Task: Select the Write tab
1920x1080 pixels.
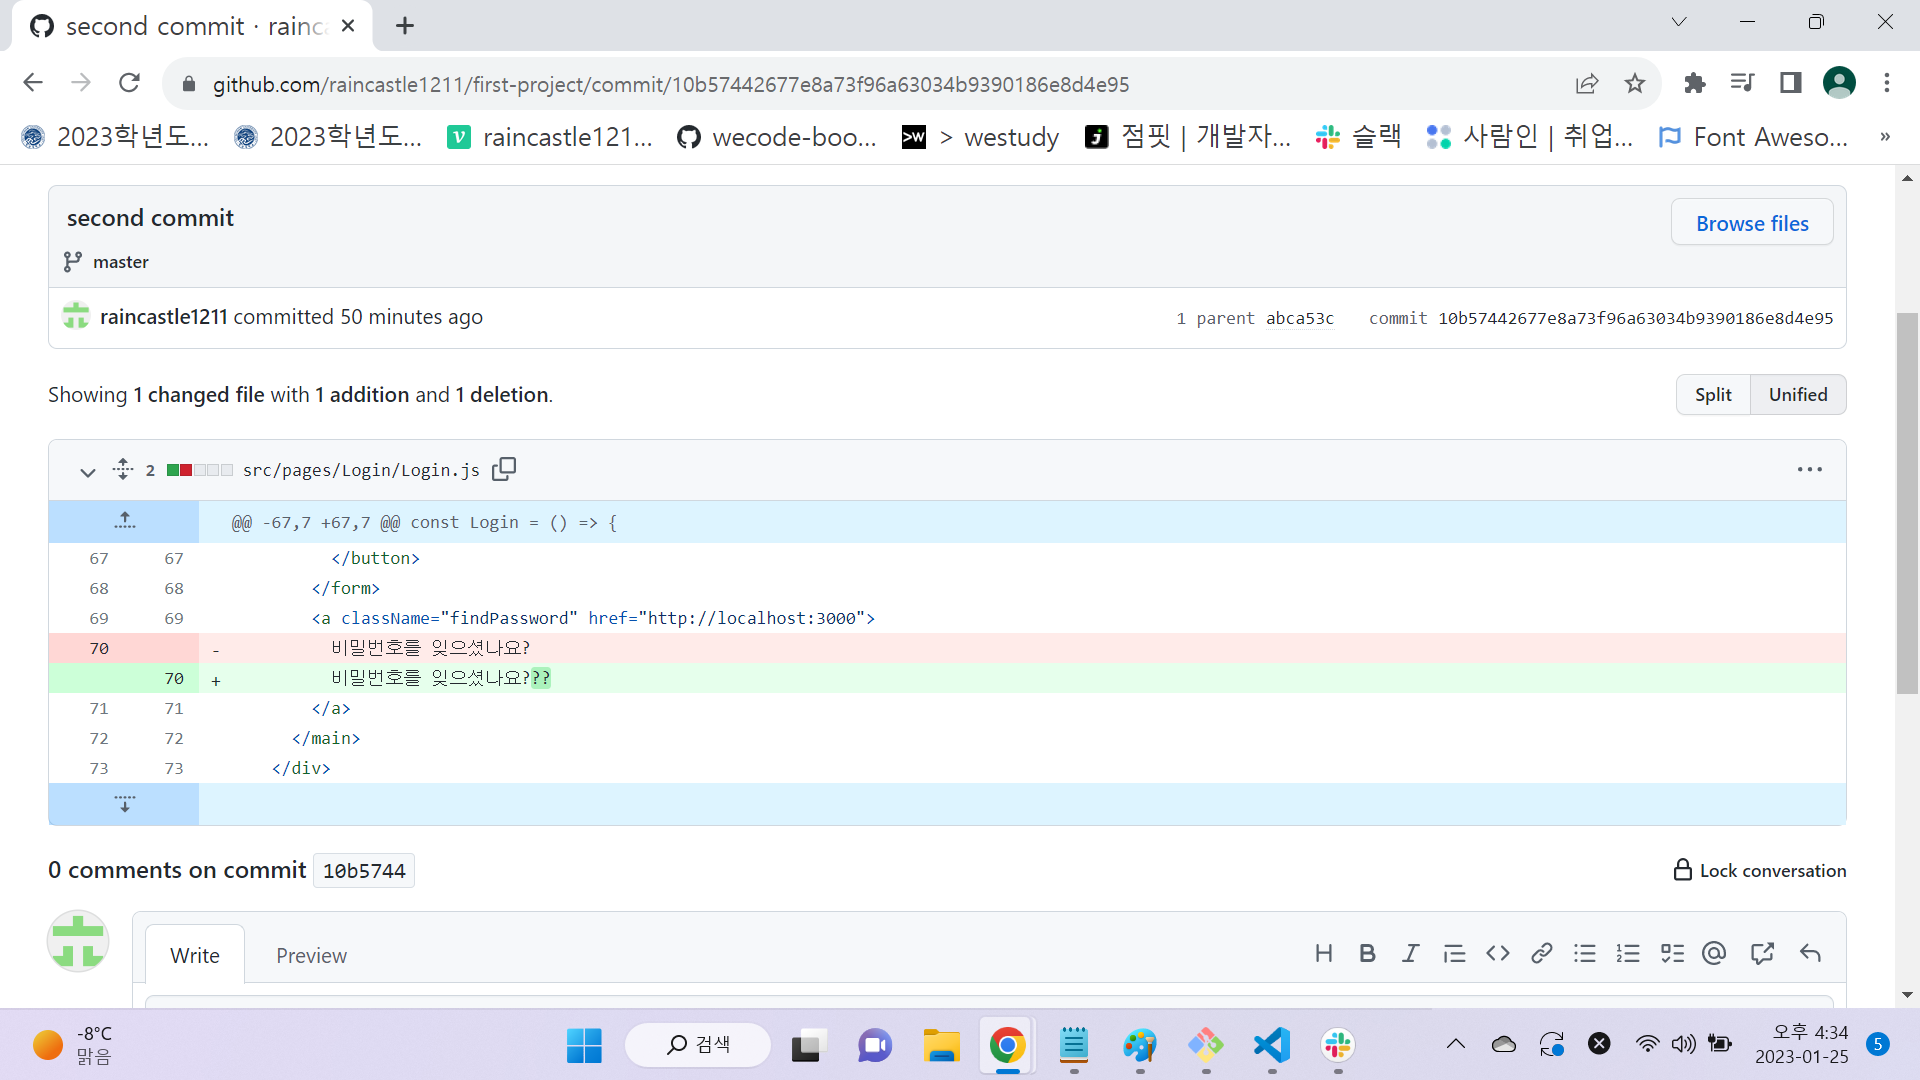Action: (194, 955)
